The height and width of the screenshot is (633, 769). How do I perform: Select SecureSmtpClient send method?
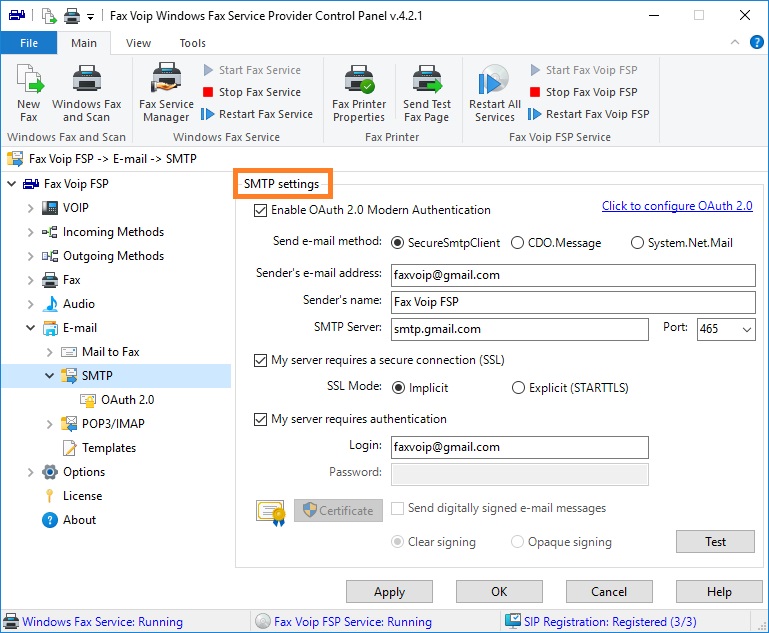tap(397, 243)
